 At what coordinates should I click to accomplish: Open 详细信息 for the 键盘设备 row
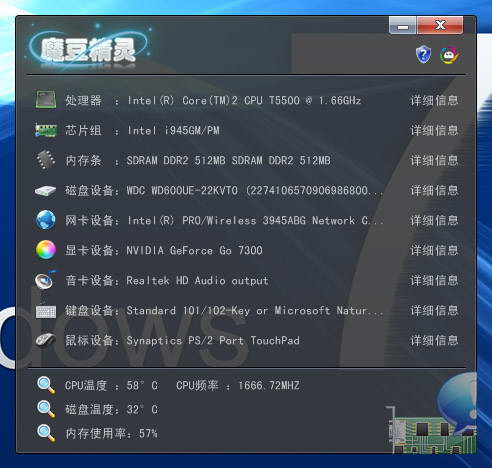click(x=434, y=311)
